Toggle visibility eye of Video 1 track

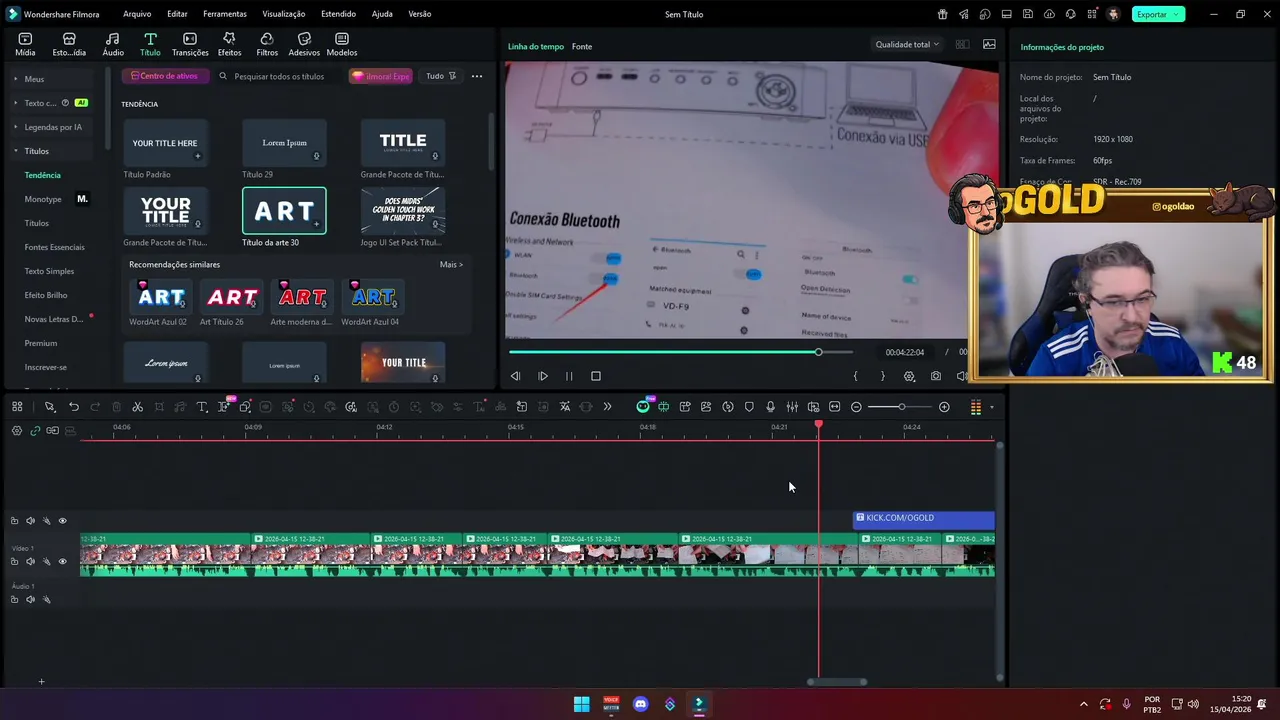pos(62,561)
